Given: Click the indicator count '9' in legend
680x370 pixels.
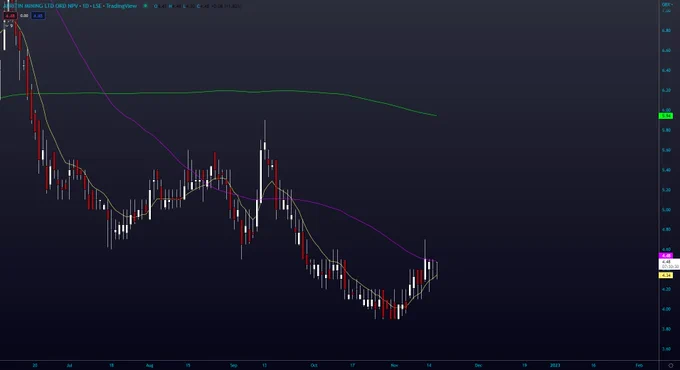Looking at the screenshot, I should (11, 26).
